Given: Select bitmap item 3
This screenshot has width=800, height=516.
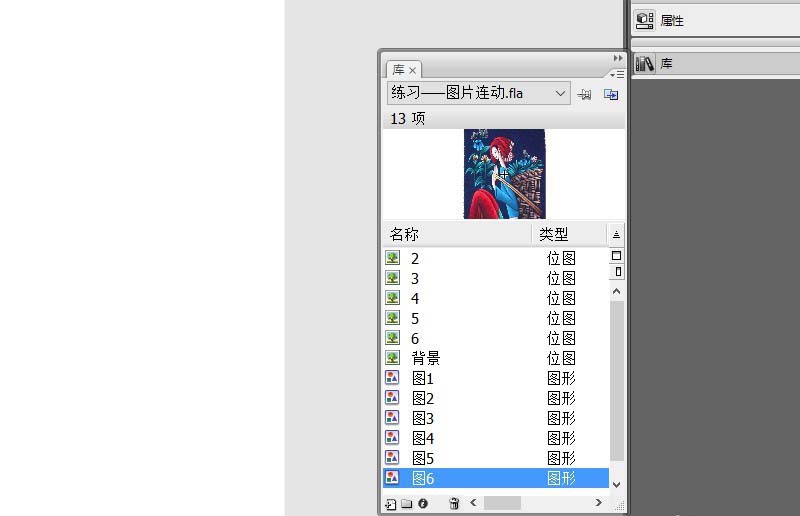Looking at the screenshot, I should click(495, 278).
